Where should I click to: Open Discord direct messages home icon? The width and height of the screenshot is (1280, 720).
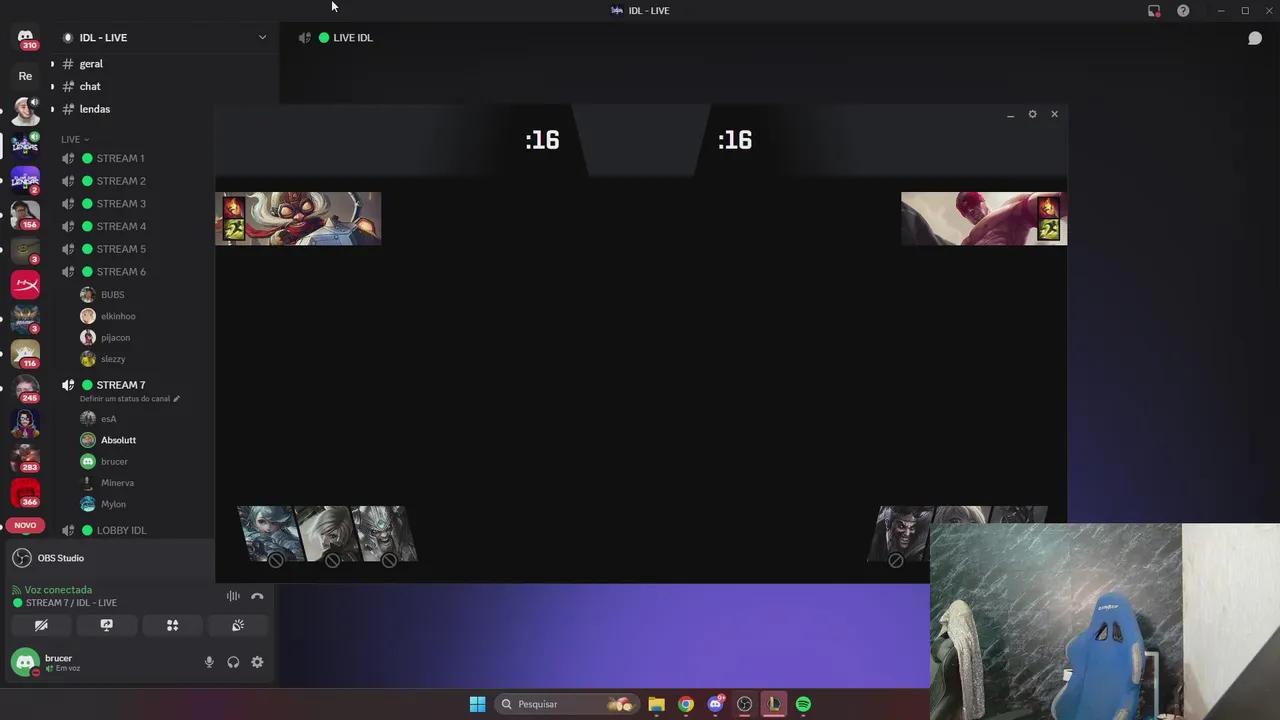25,38
